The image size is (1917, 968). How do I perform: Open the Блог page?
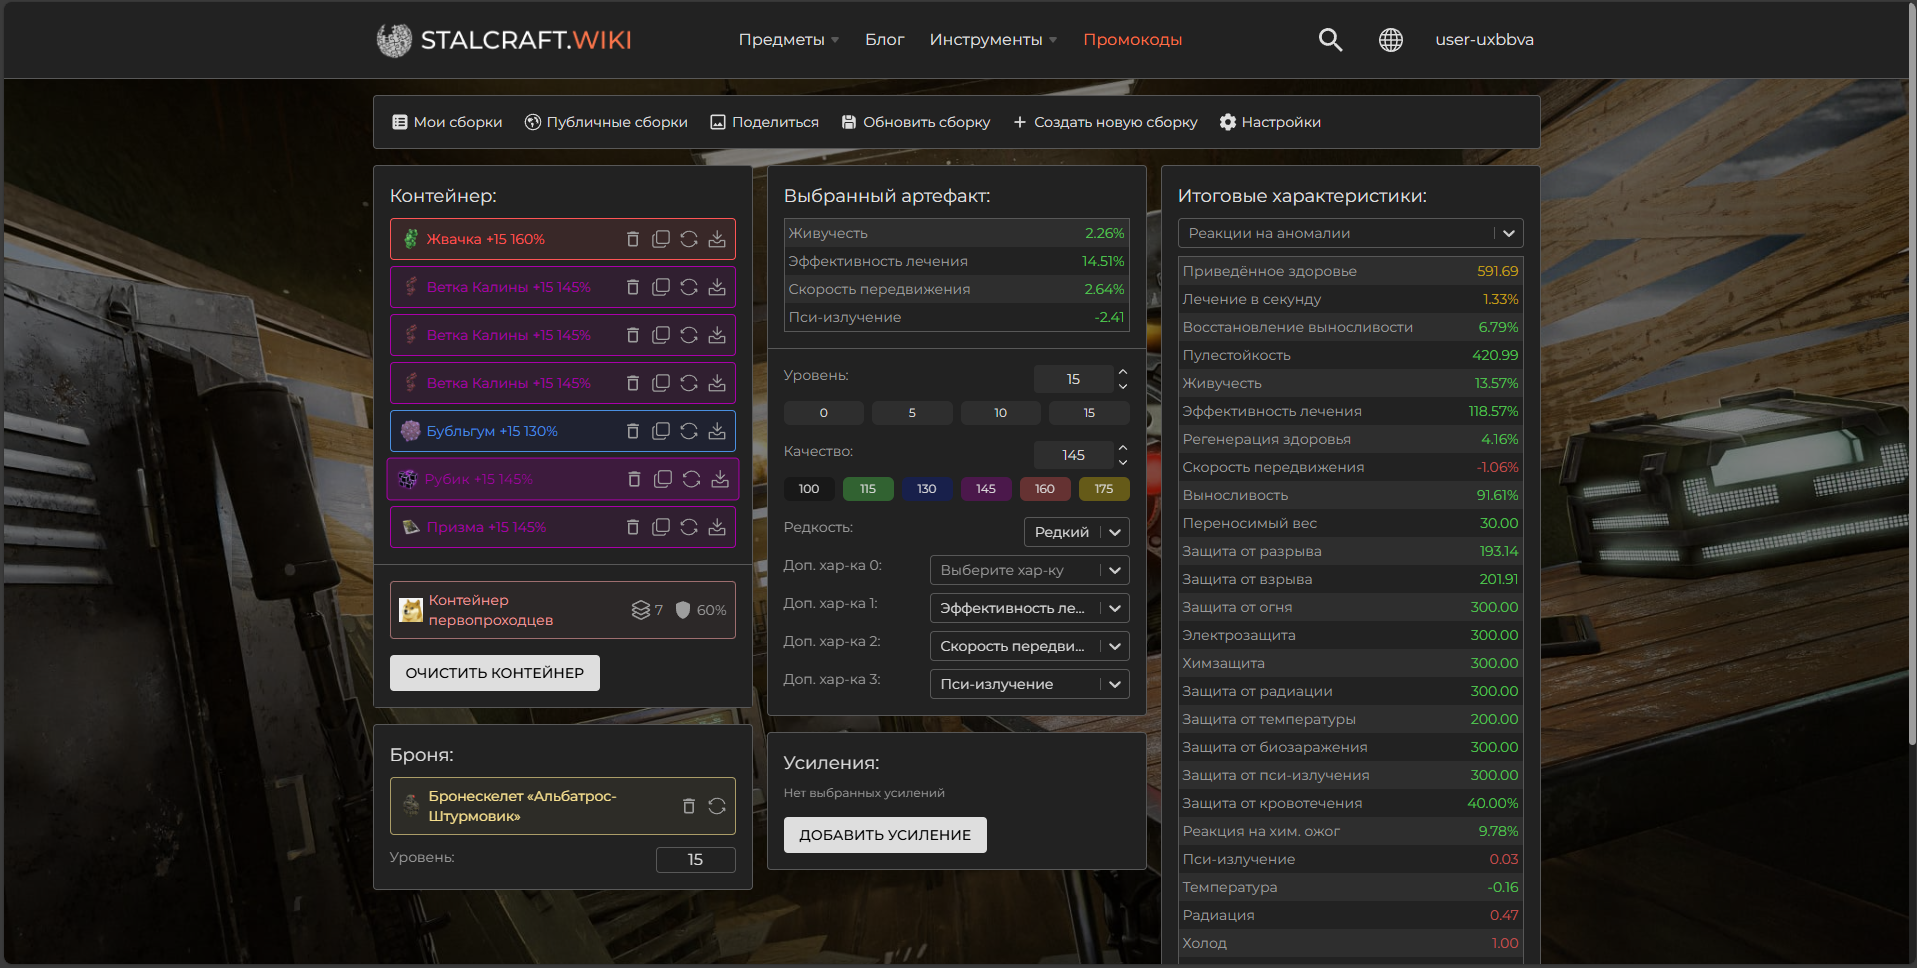[x=885, y=40]
